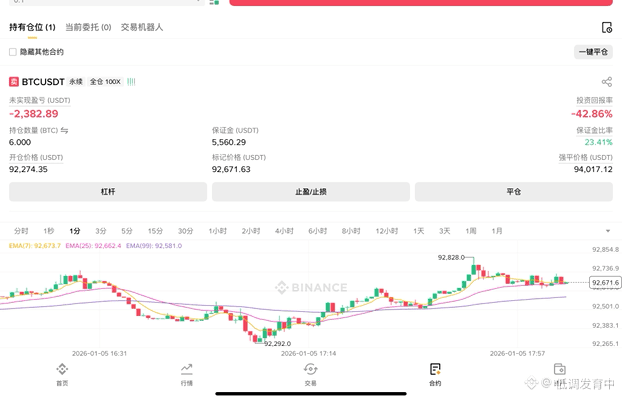Screen dimensions: 622x400
Task: Select the 8小时 chart interval
Action: [x=351, y=231]
